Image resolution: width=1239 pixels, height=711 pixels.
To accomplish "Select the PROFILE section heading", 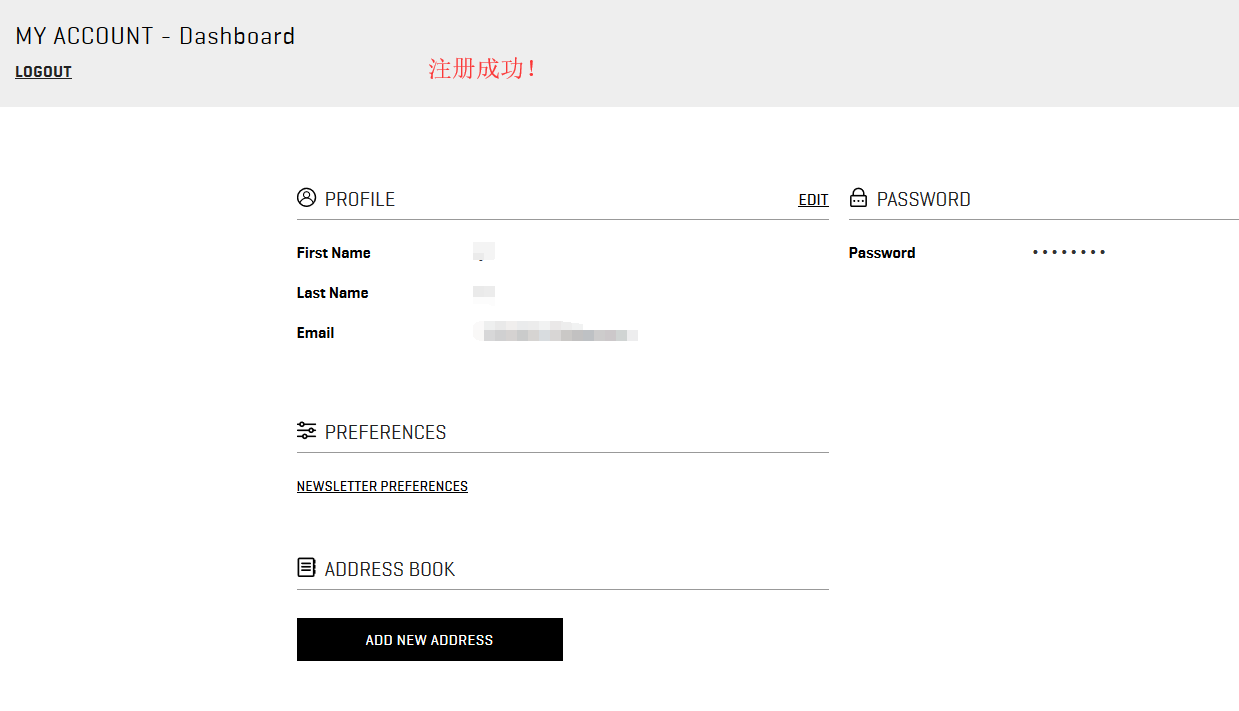I will [359, 199].
